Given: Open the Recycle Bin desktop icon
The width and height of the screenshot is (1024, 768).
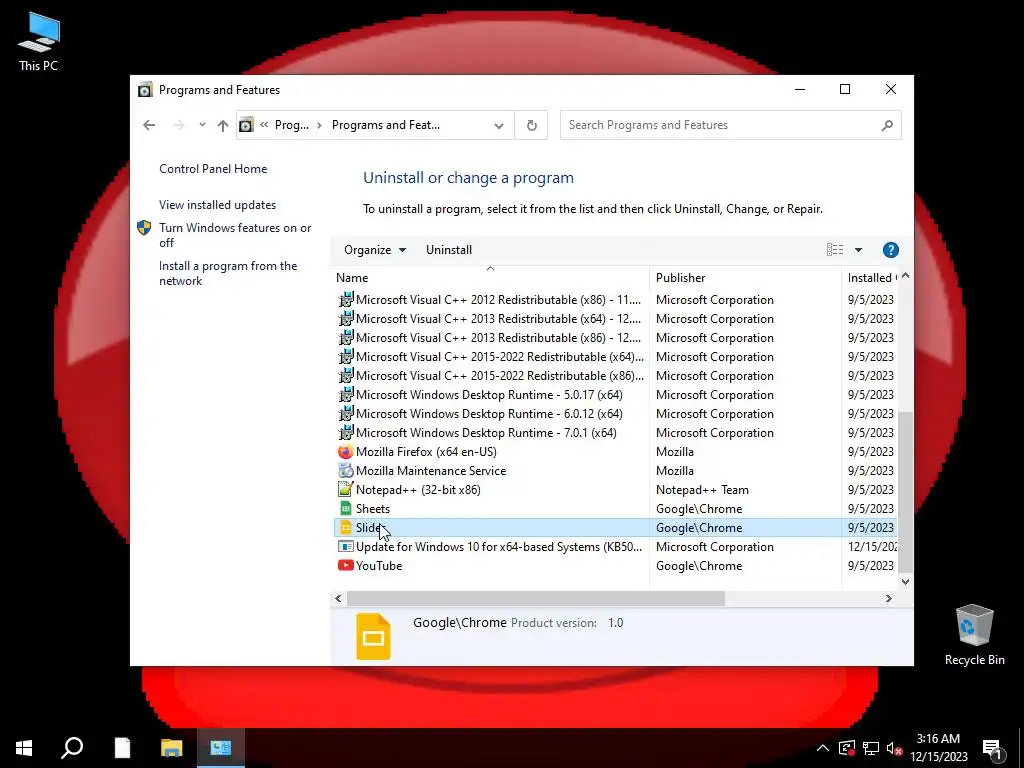Looking at the screenshot, I should 974,635.
